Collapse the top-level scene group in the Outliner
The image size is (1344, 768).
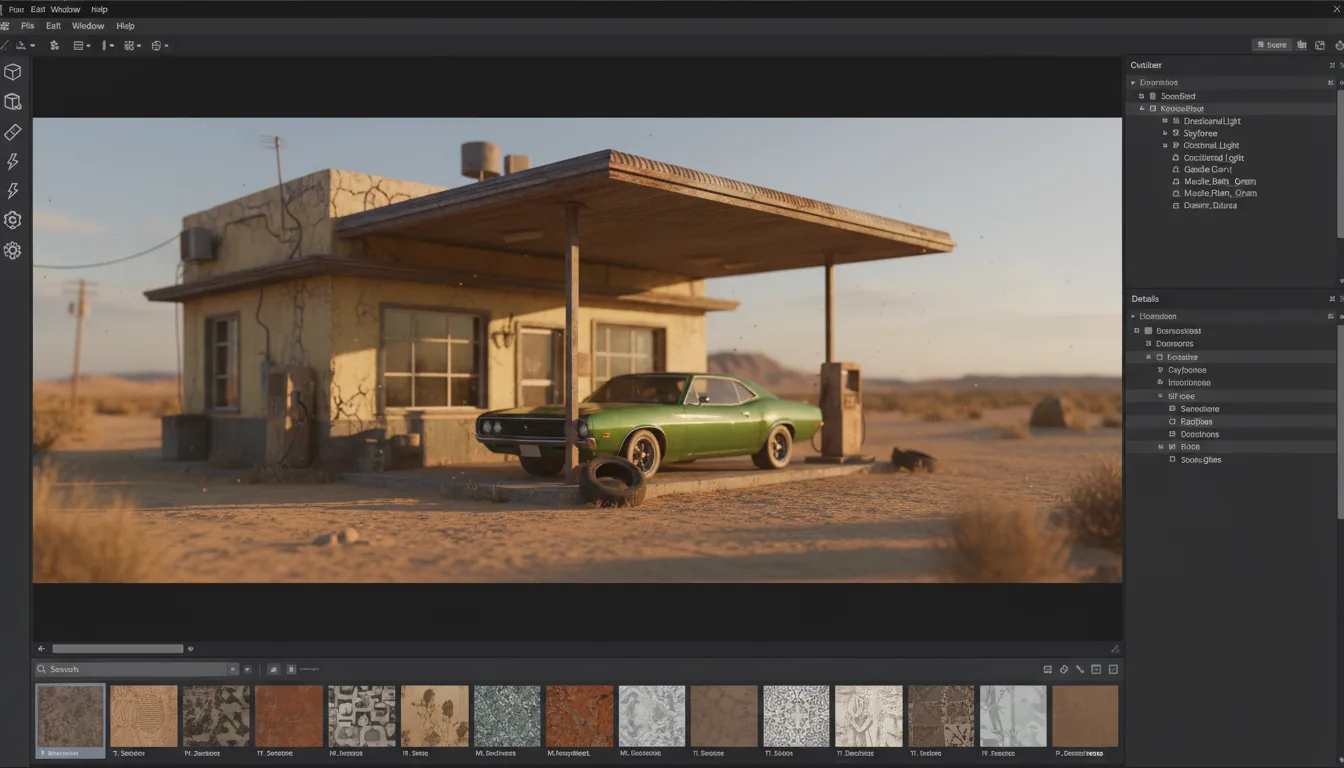(1134, 82)
